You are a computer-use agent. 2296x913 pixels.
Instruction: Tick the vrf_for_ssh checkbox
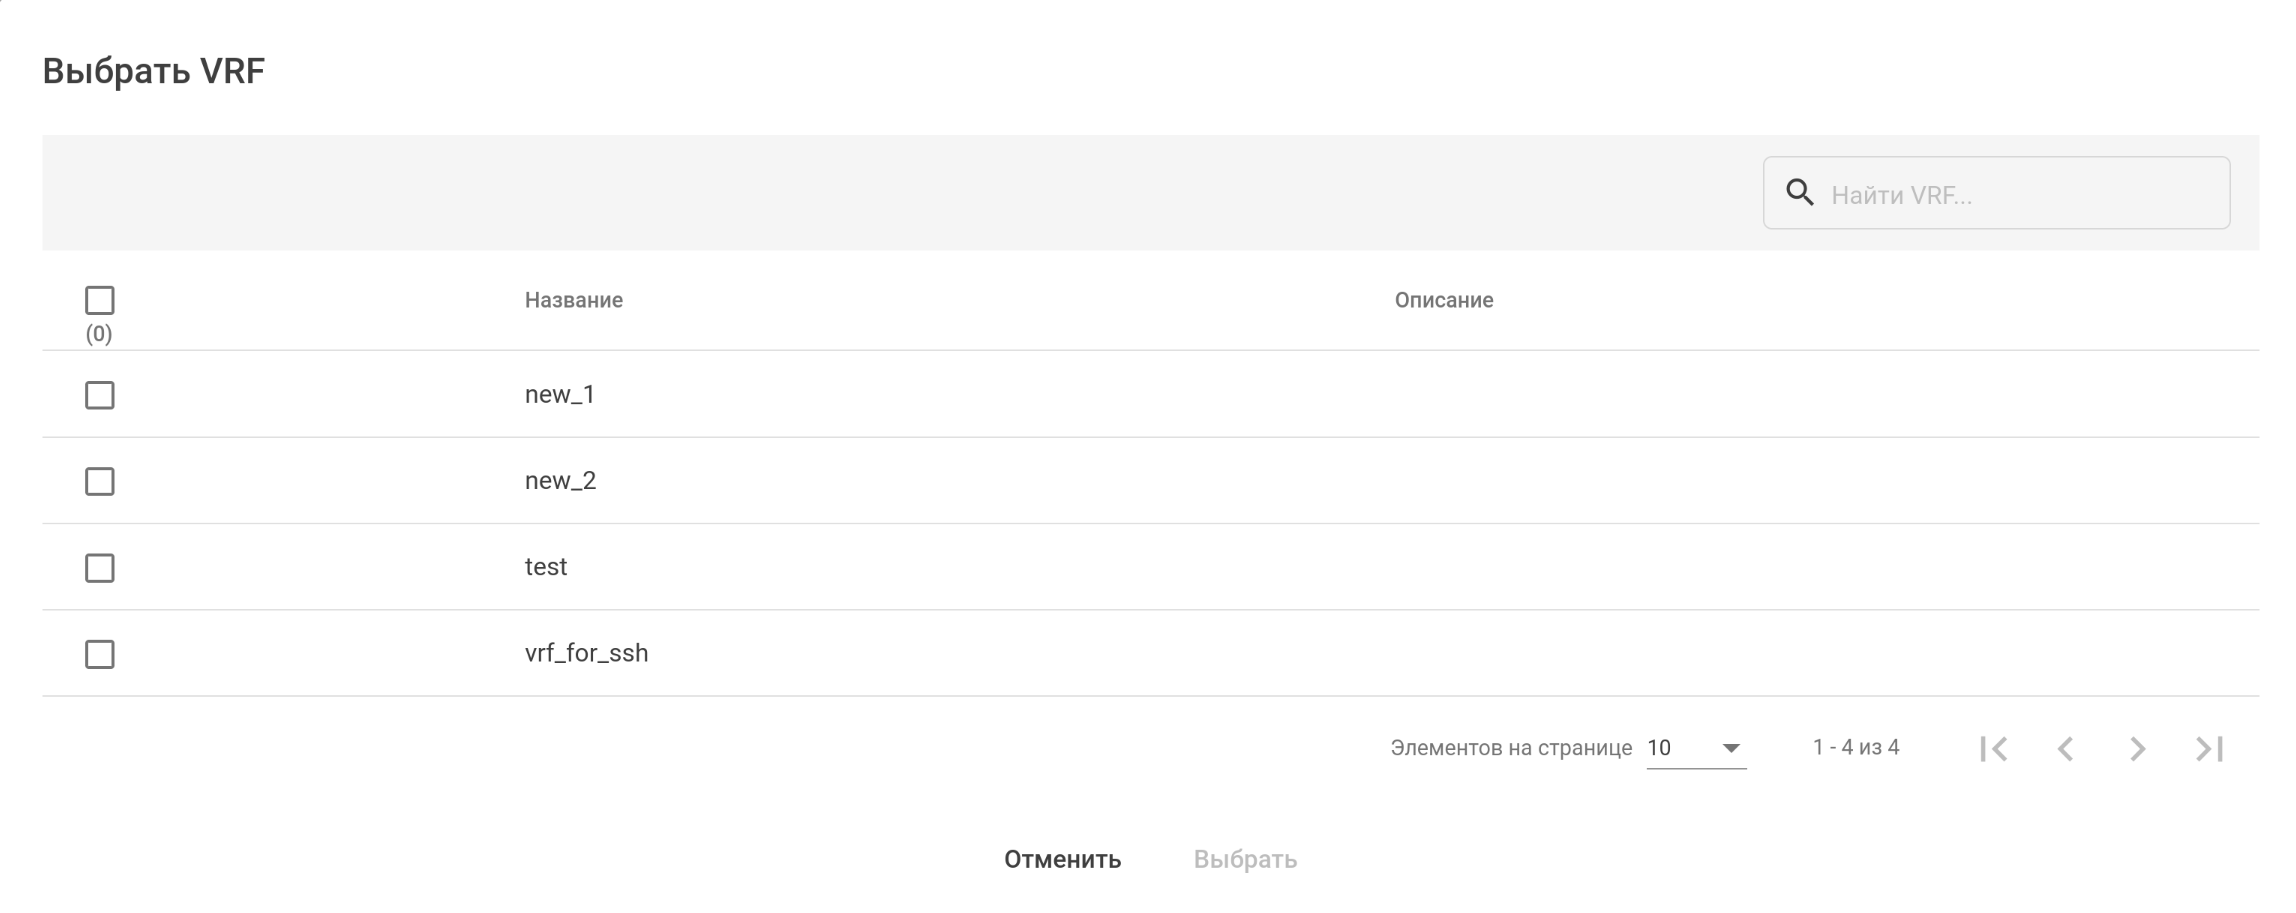pyautogui.click(x=100, y=654)
